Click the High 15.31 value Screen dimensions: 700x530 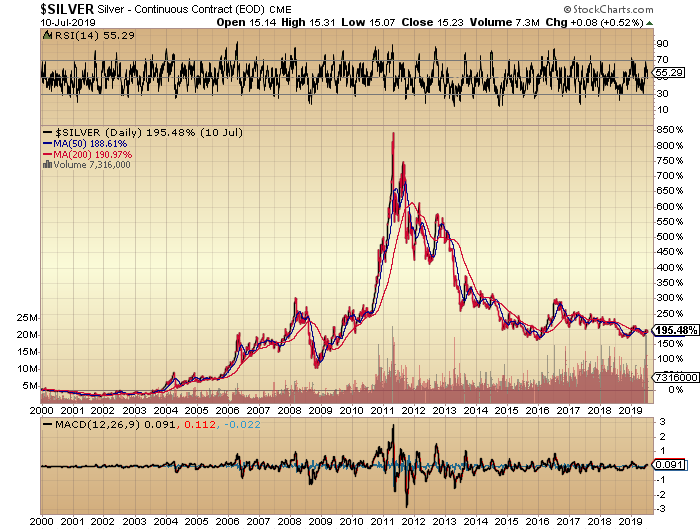308,22
